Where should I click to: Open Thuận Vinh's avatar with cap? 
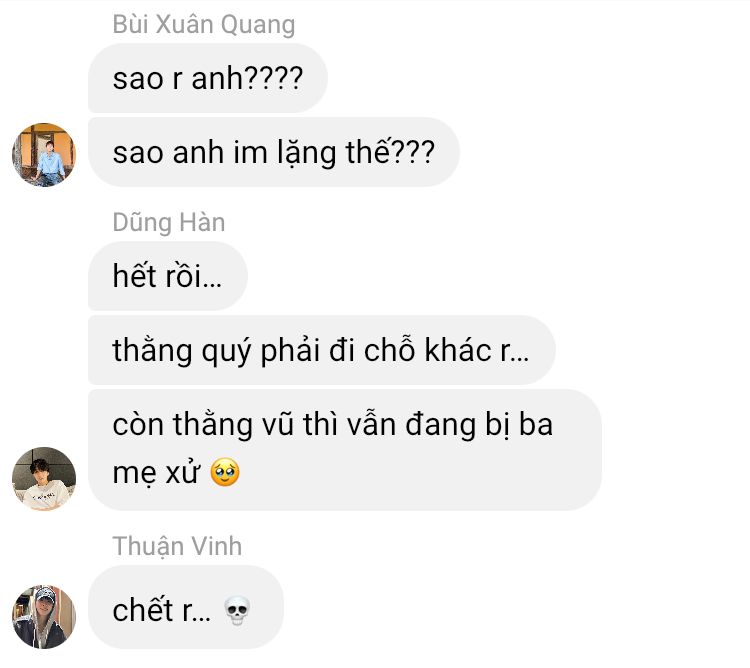(x=44, y=617)
